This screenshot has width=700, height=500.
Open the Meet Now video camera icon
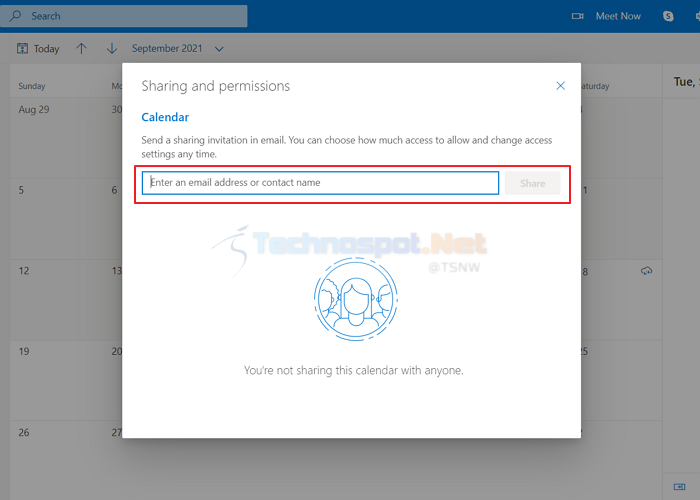point(578,16)
